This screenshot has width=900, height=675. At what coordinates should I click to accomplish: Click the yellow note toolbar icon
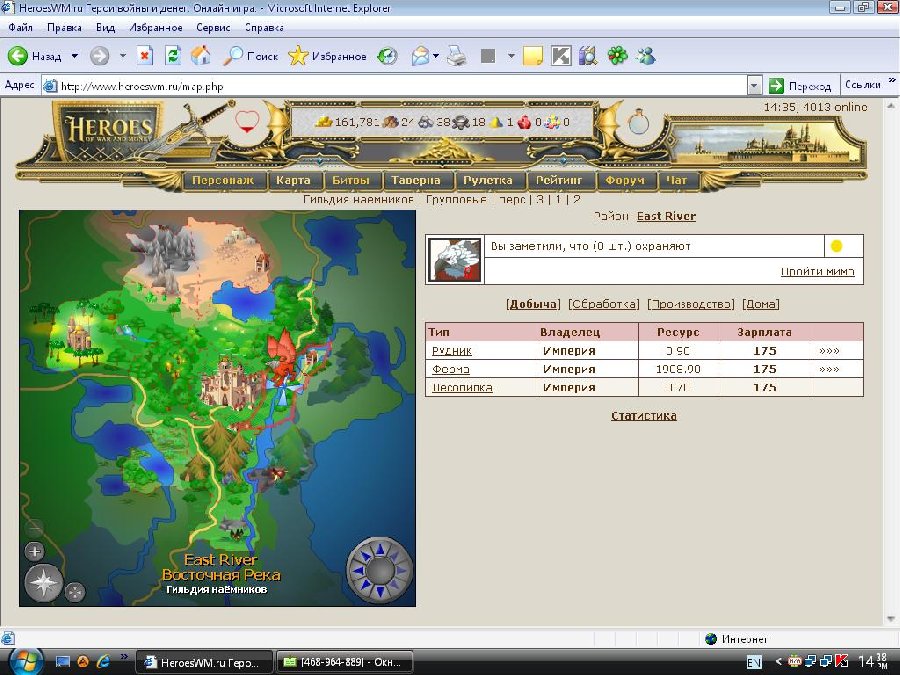533,56
